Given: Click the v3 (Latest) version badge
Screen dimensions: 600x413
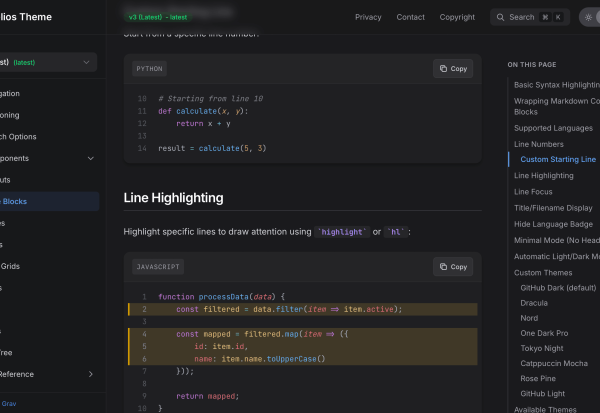Looking at the screenshot, I should 158,17.
